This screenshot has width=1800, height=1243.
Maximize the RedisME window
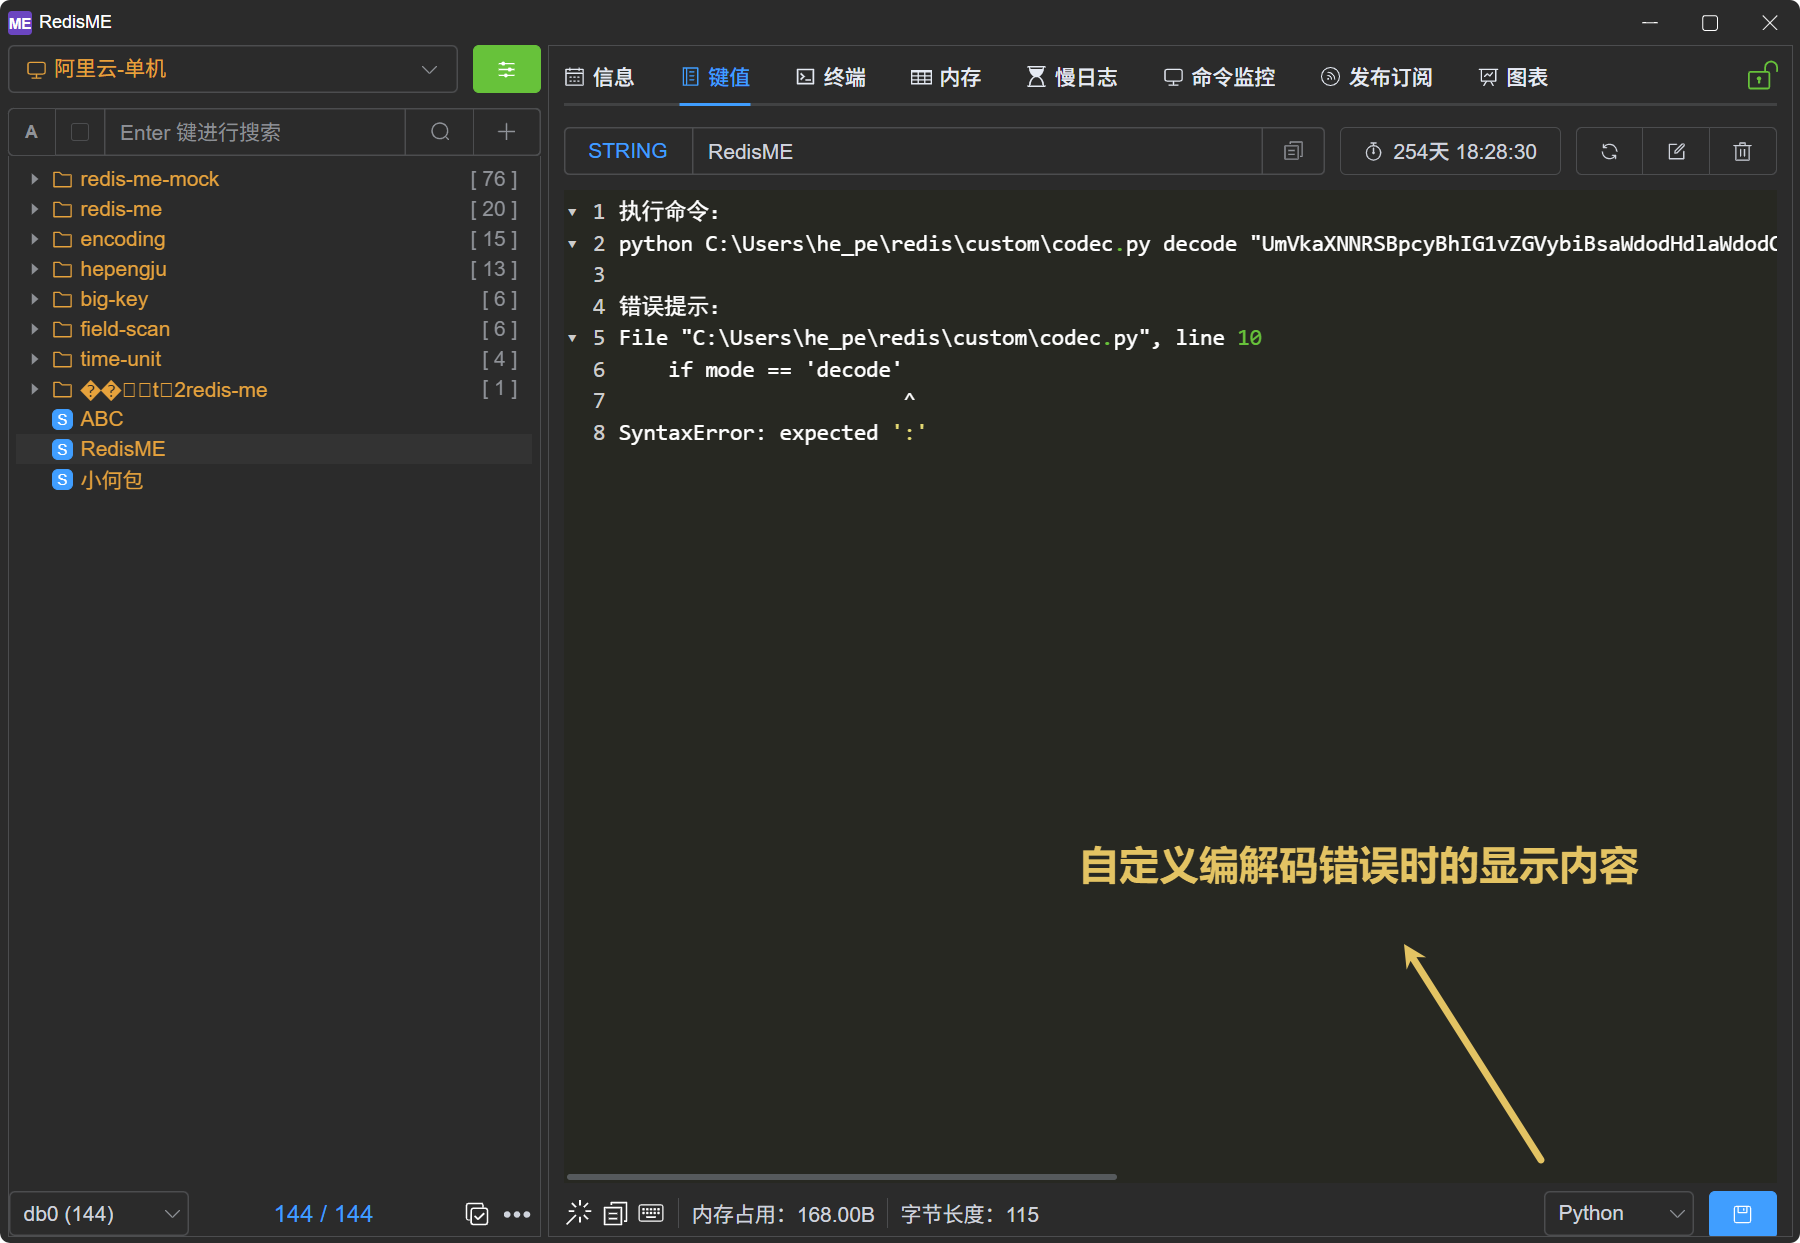pos(1710,22)
